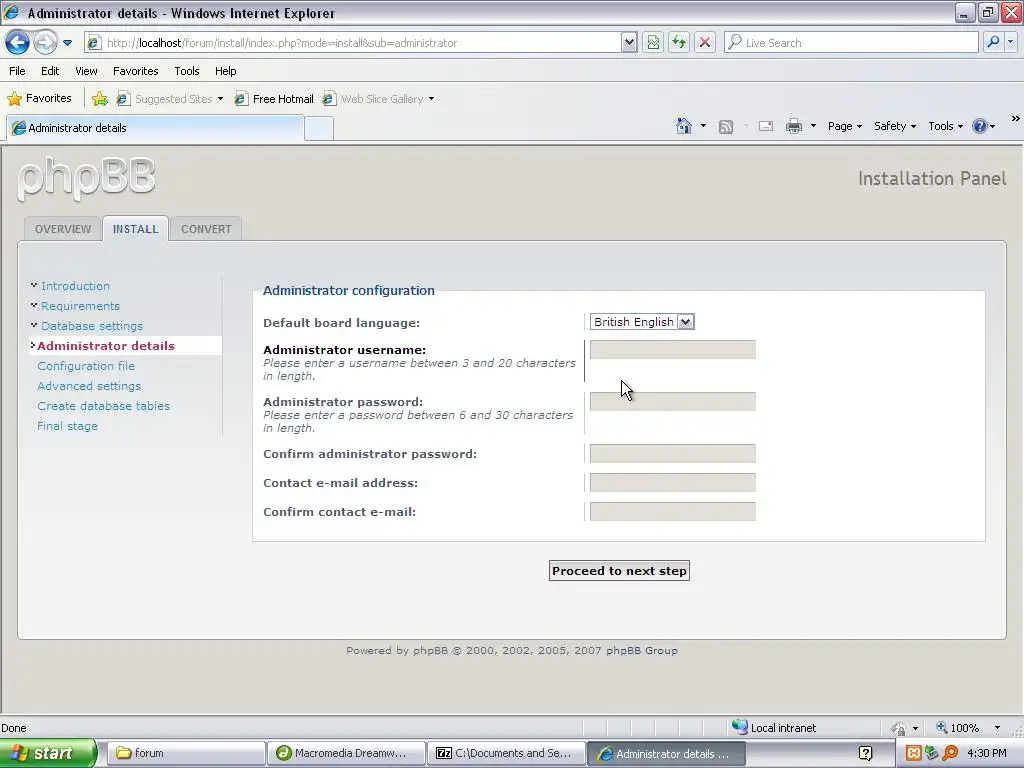Open the recent pages dropdown arrow
The image size is (1024, 768).
pyautogui.click(x=67, y=43)
